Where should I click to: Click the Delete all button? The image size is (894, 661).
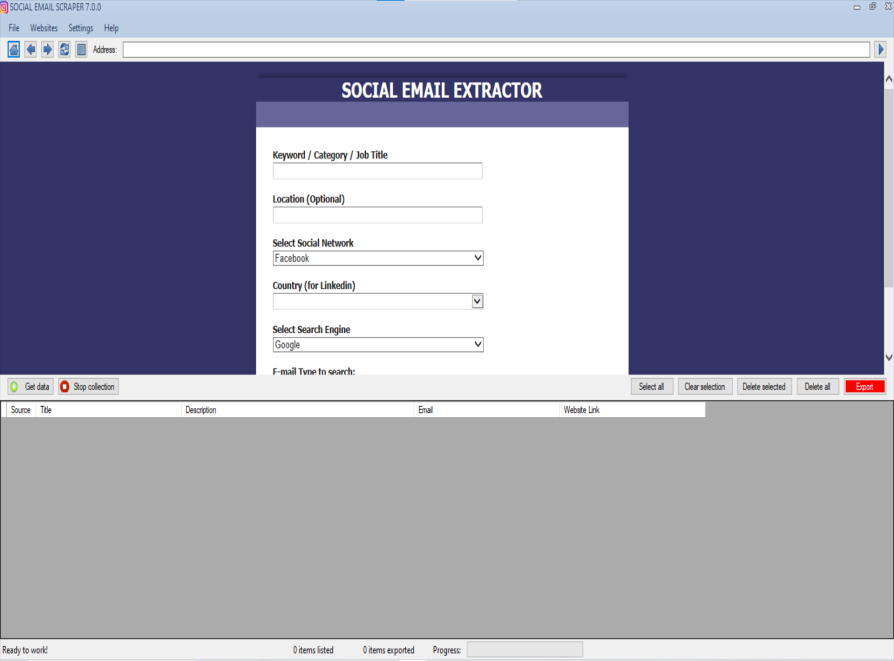pos(818,387)
